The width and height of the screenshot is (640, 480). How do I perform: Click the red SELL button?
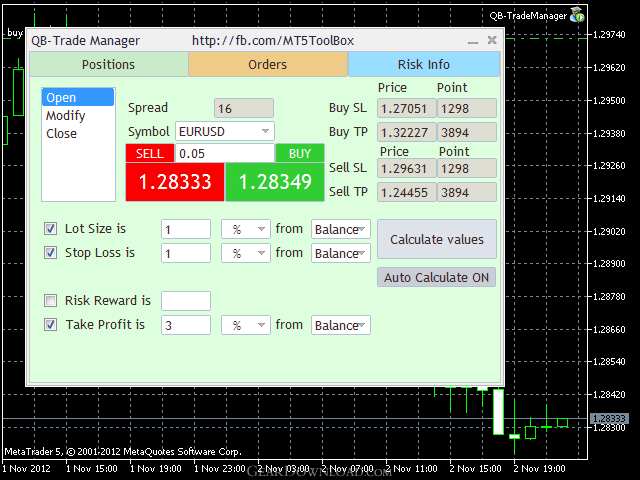[150, 153]
